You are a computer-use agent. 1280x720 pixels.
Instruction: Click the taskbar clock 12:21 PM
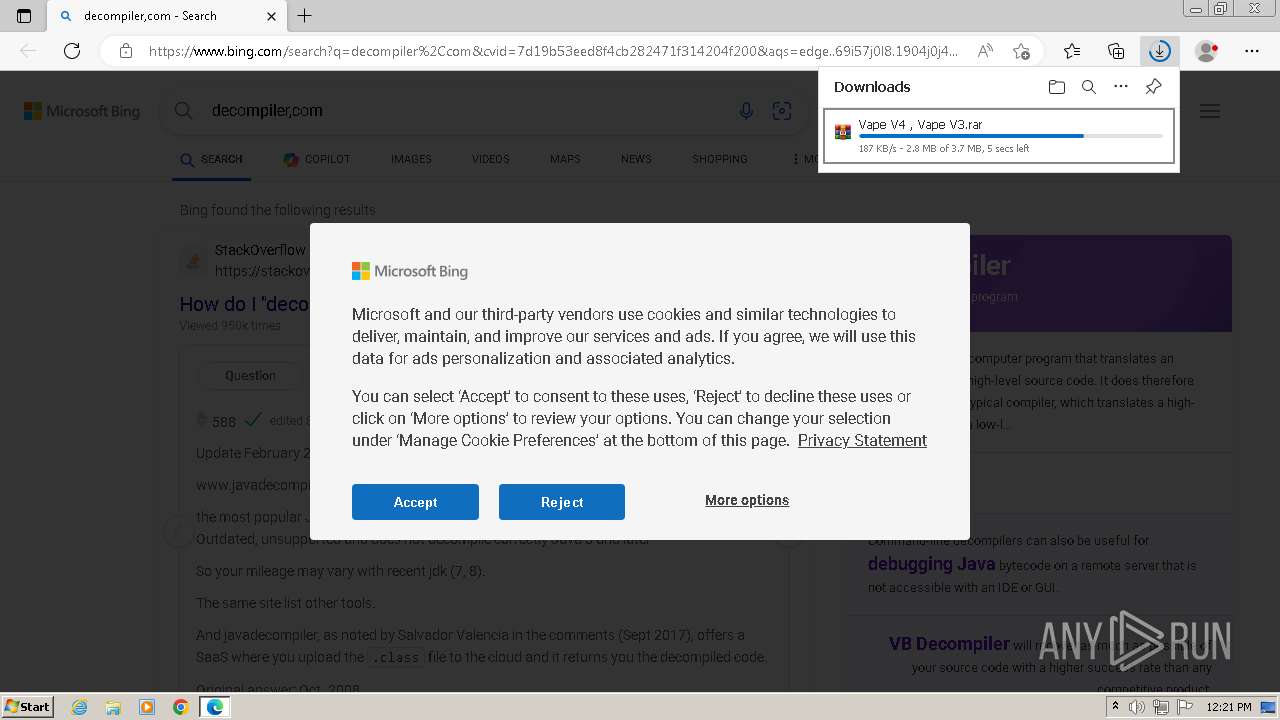(1229, 707)
